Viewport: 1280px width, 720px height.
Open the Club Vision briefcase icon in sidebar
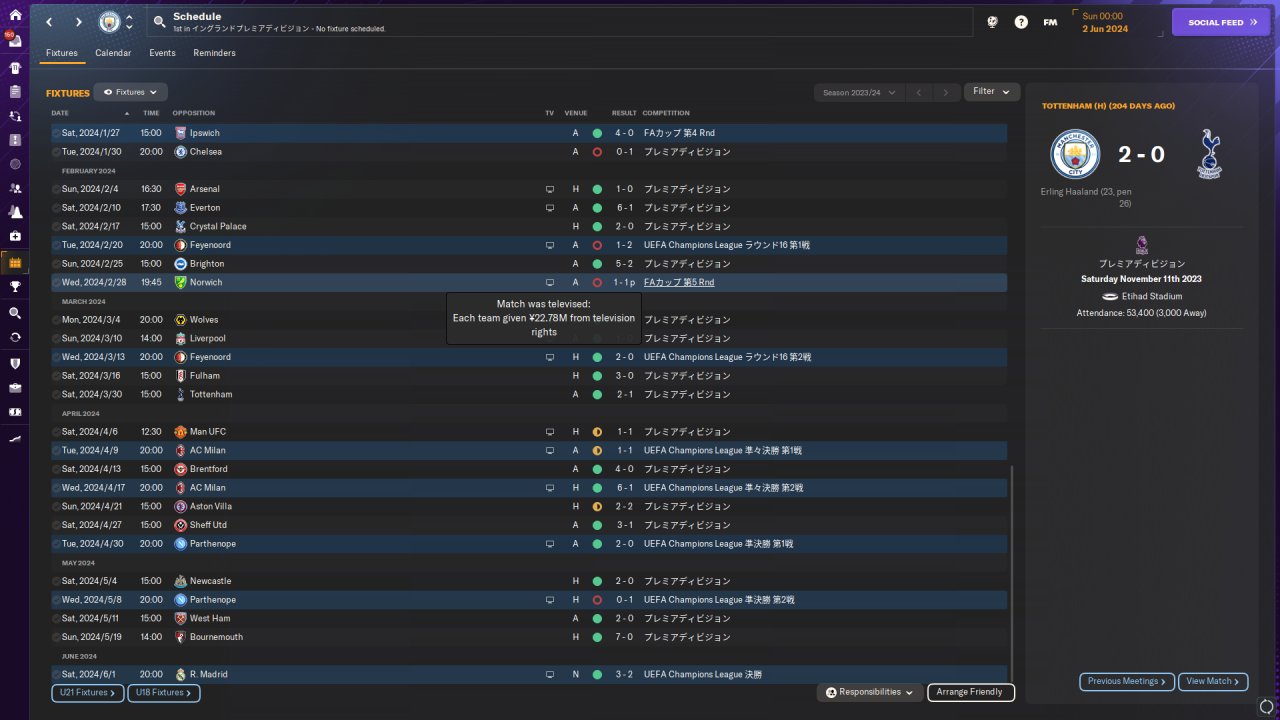[15, 387]
